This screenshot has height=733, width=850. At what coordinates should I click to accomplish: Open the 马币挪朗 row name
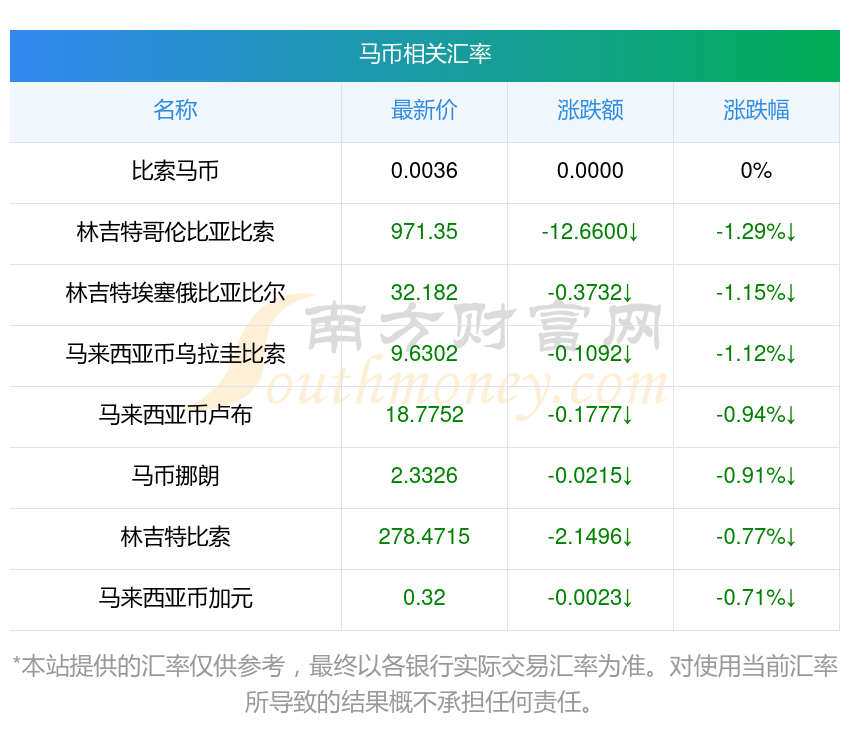[175, 476]
